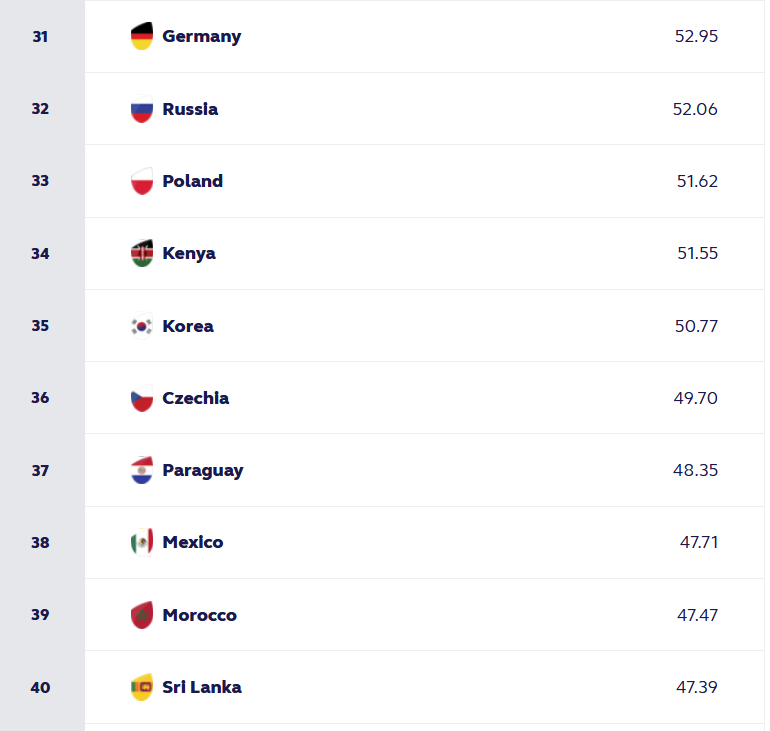Click the Germany flag icon
The width and height of the screenshot is (770, 731).
click(x=142, y=37)
